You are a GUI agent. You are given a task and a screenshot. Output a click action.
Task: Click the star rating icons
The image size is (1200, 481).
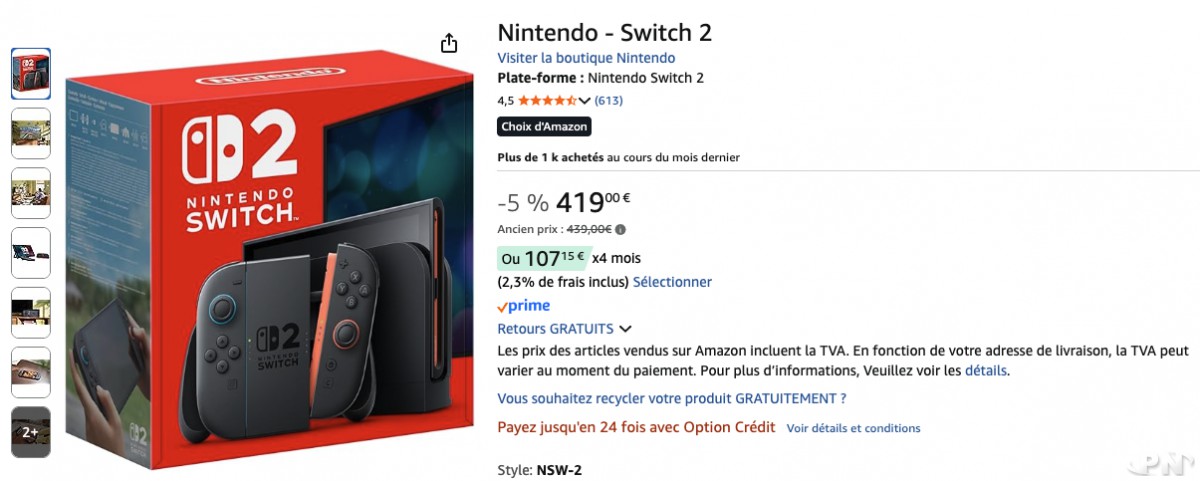(547, 100)
